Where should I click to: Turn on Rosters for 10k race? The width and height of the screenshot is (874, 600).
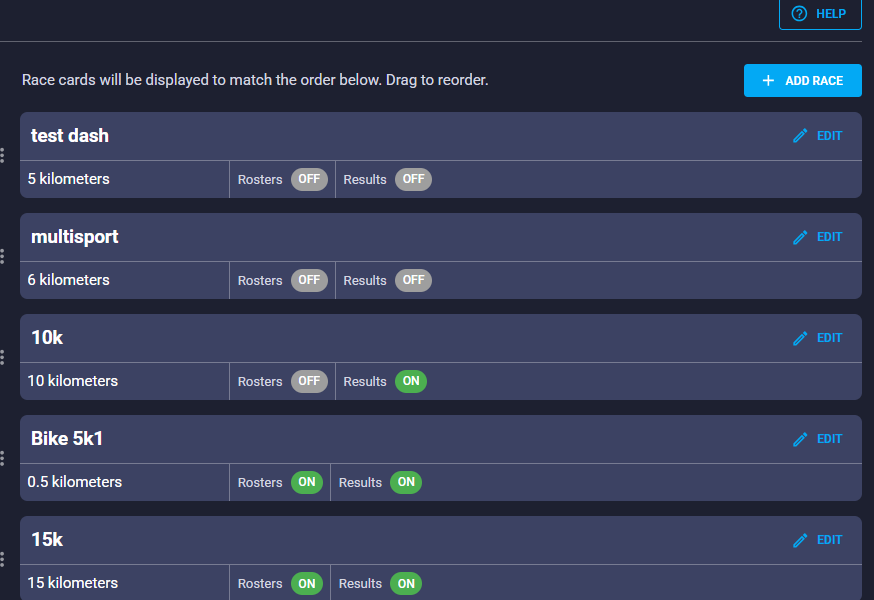309,381
